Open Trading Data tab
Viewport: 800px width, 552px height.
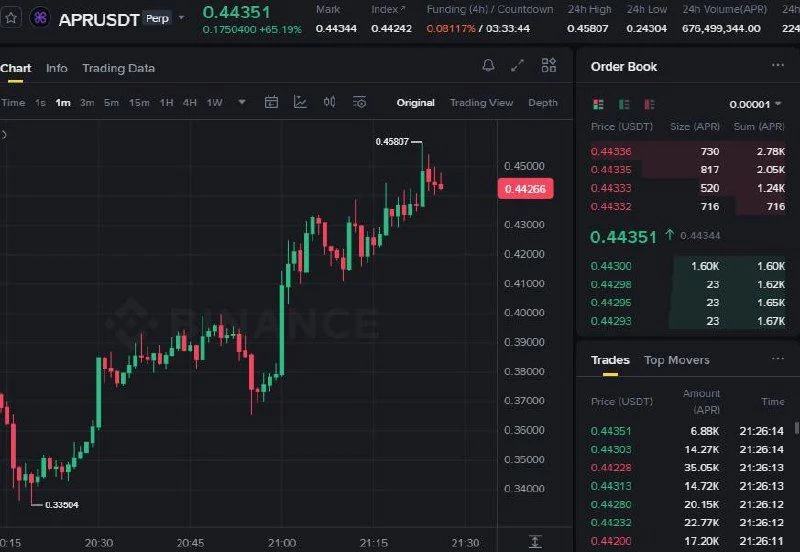point(118,68)
